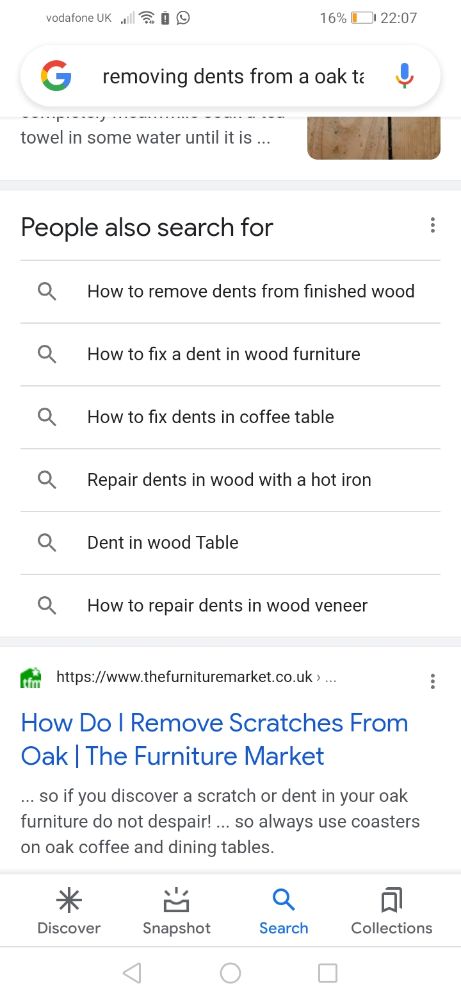Tap the wood table thumbnail image
The image size is (461, 1000).
tap(374, 138)
